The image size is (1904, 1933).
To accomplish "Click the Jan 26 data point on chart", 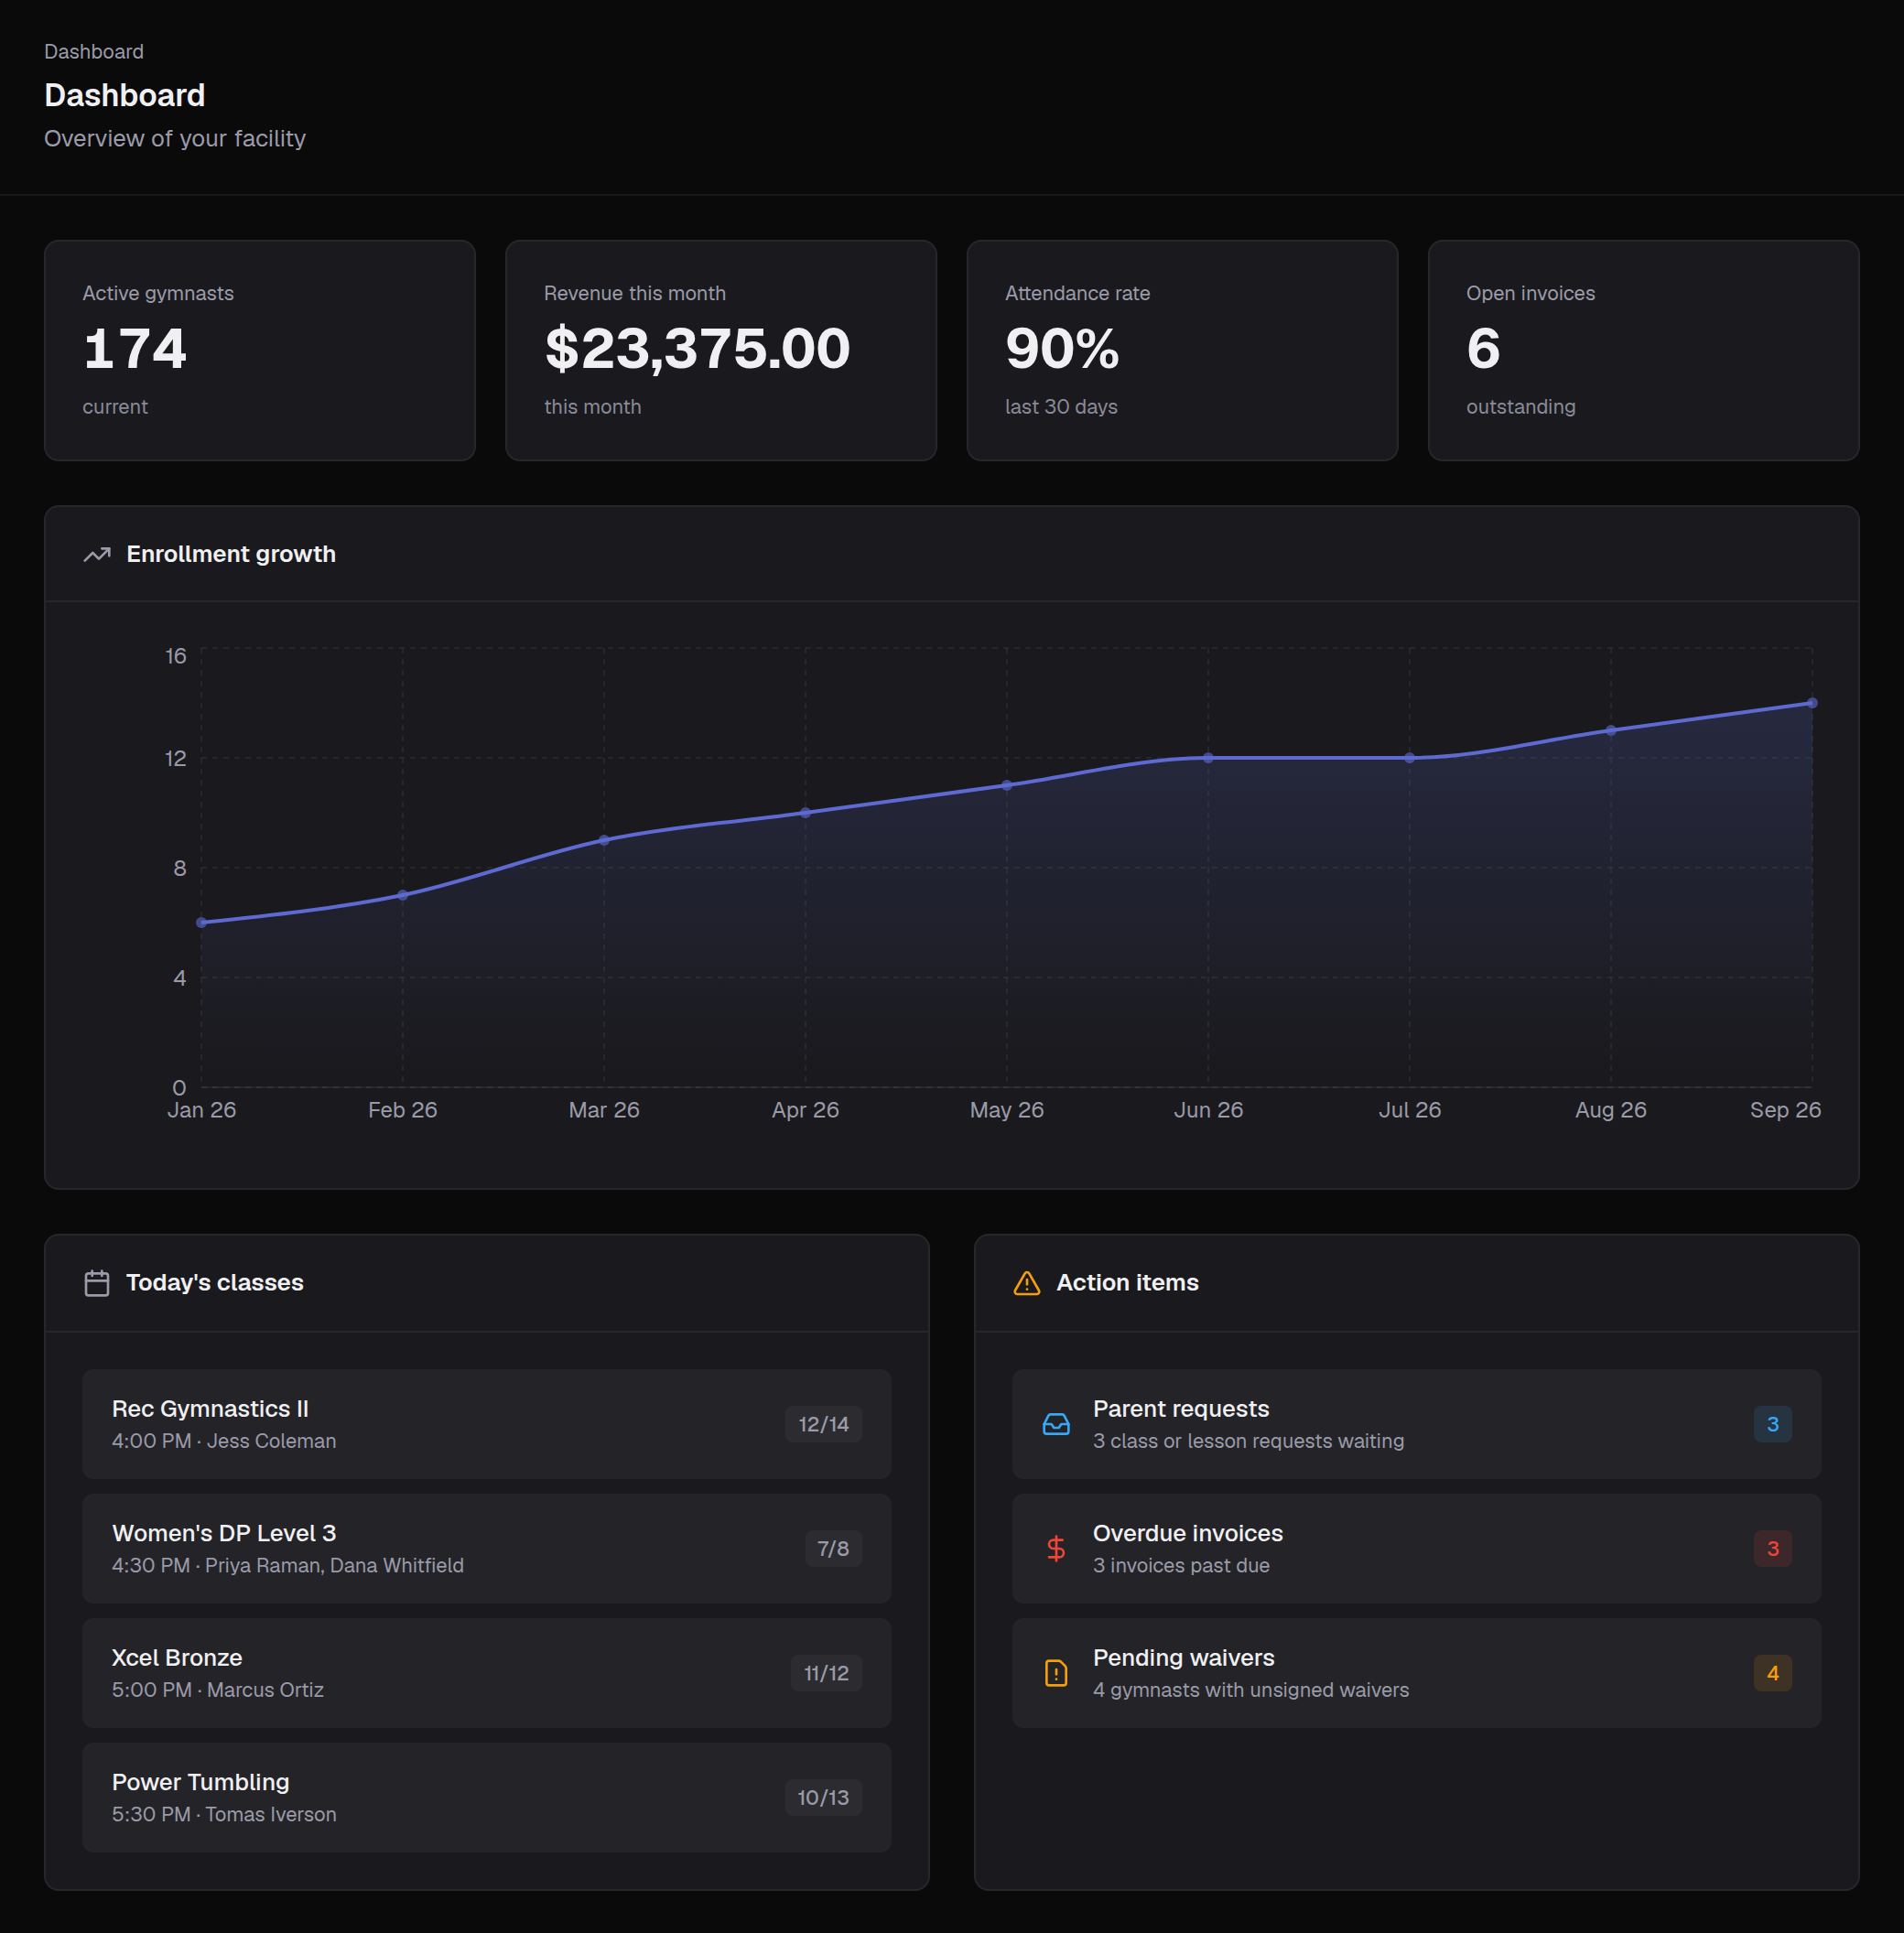I will pos(202,923).
